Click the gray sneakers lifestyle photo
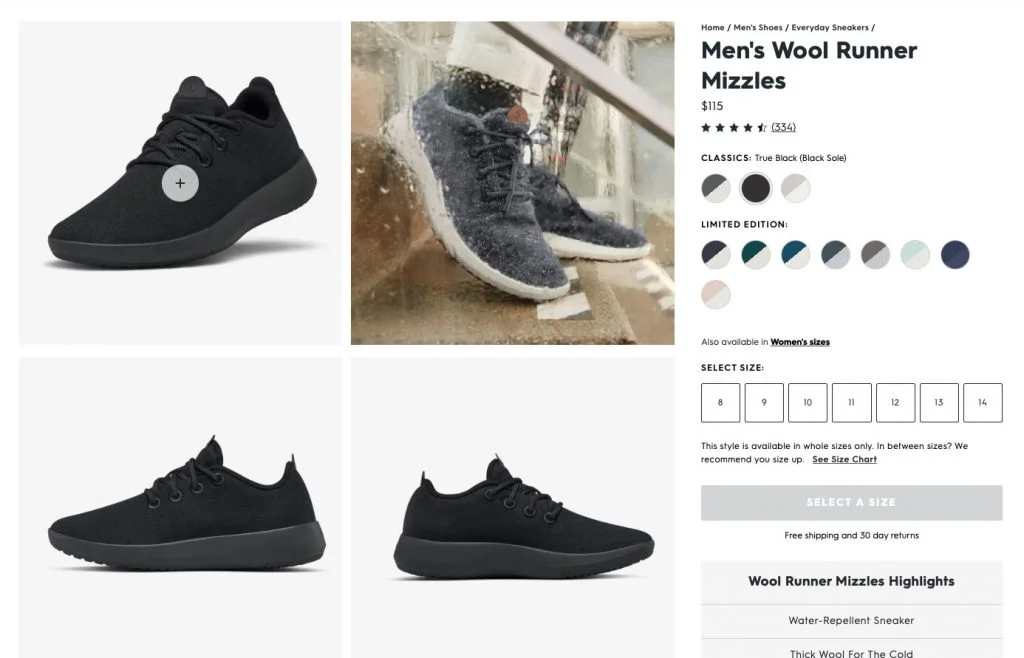1024x658 pixels. coord(512,183)
